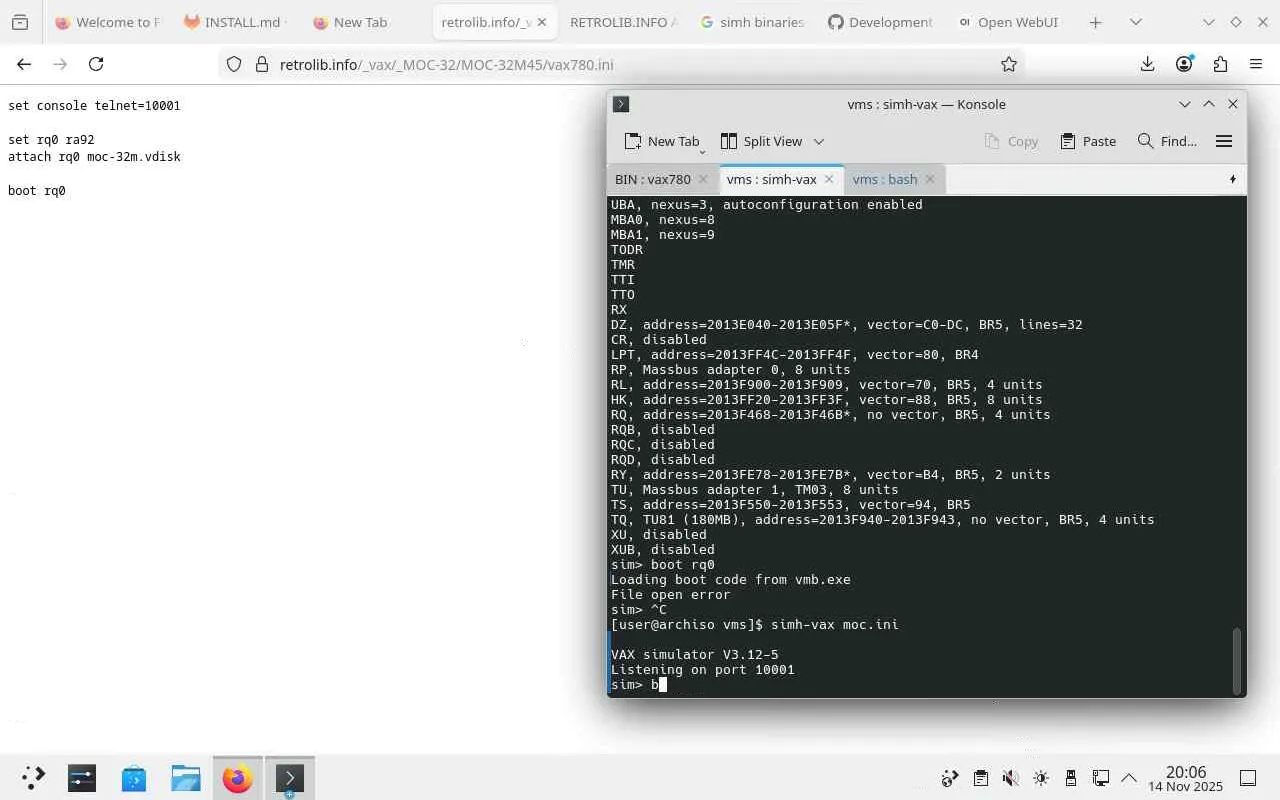1280x800 pixels.
Task: Go back in Firefox
Action: [24, 64]
